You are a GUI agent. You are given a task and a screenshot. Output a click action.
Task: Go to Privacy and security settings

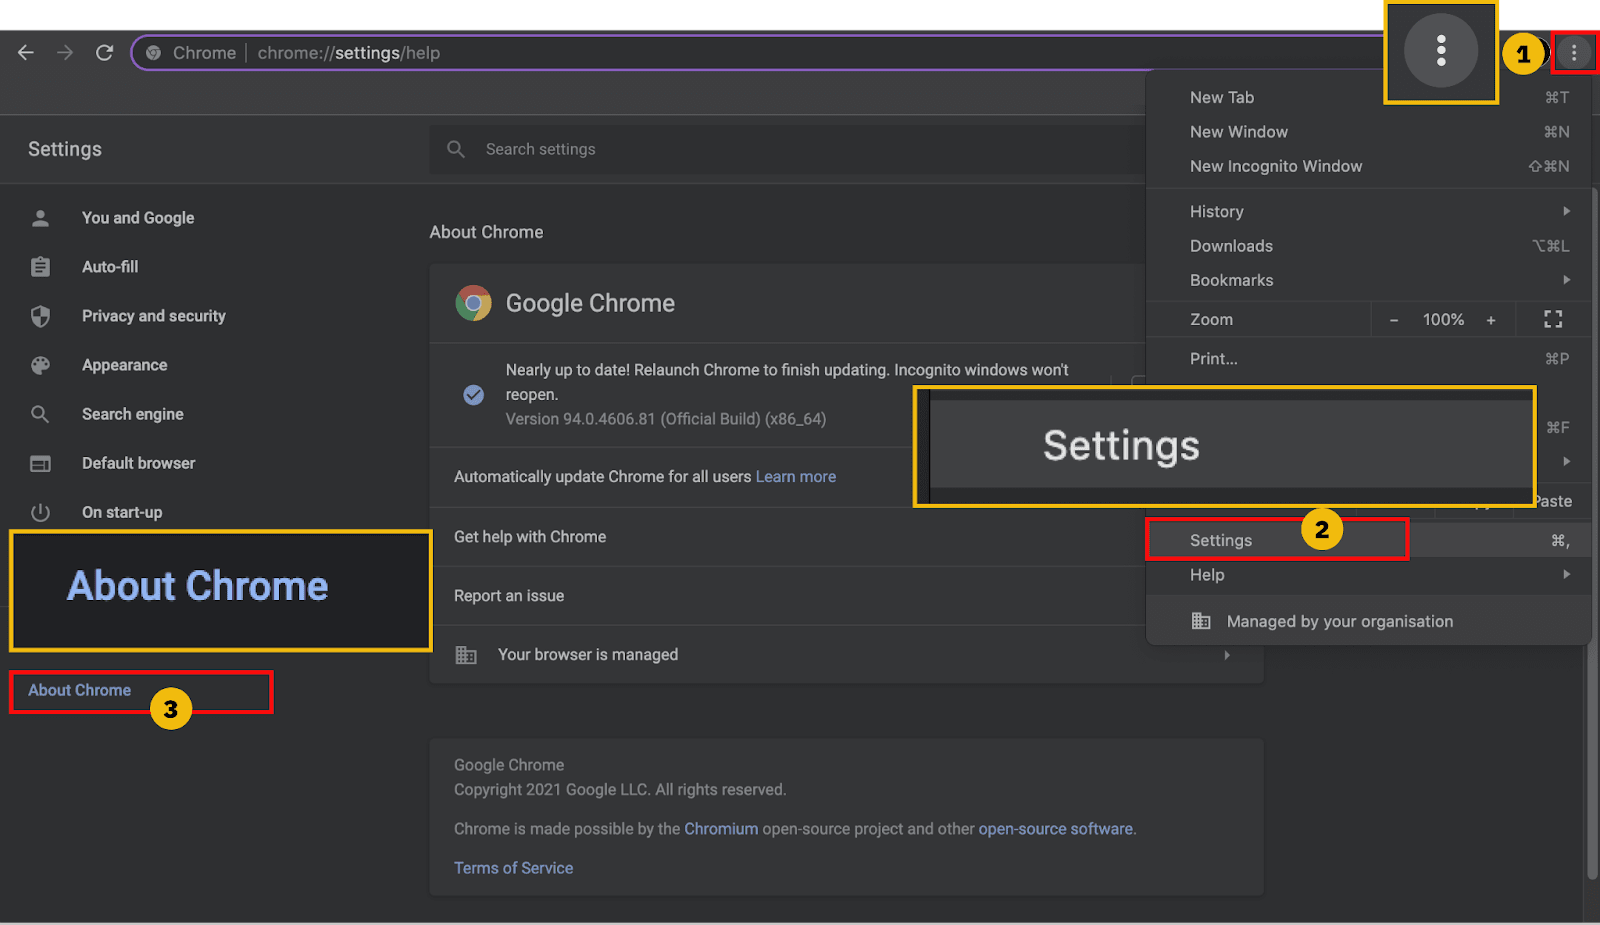pos(154,316)
